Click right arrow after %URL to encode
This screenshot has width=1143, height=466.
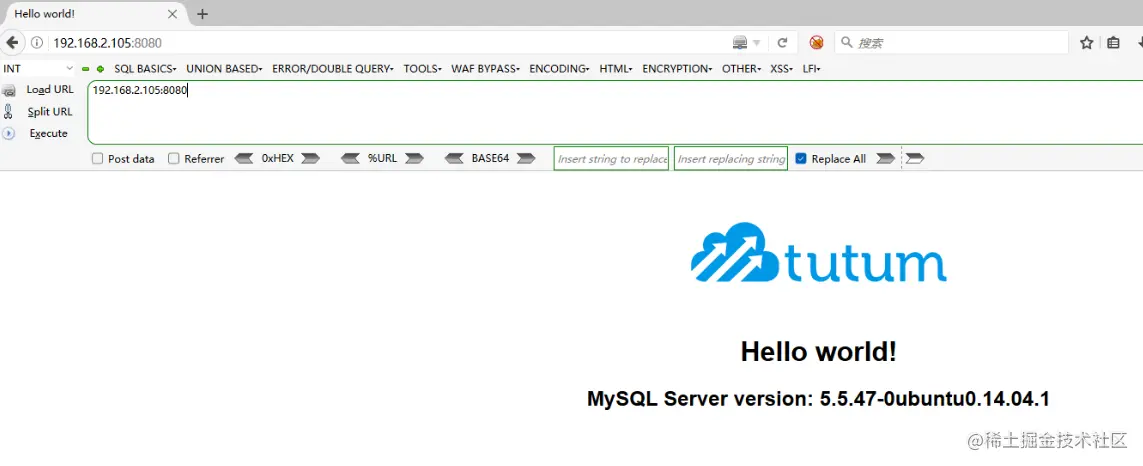tap(414, 158)
